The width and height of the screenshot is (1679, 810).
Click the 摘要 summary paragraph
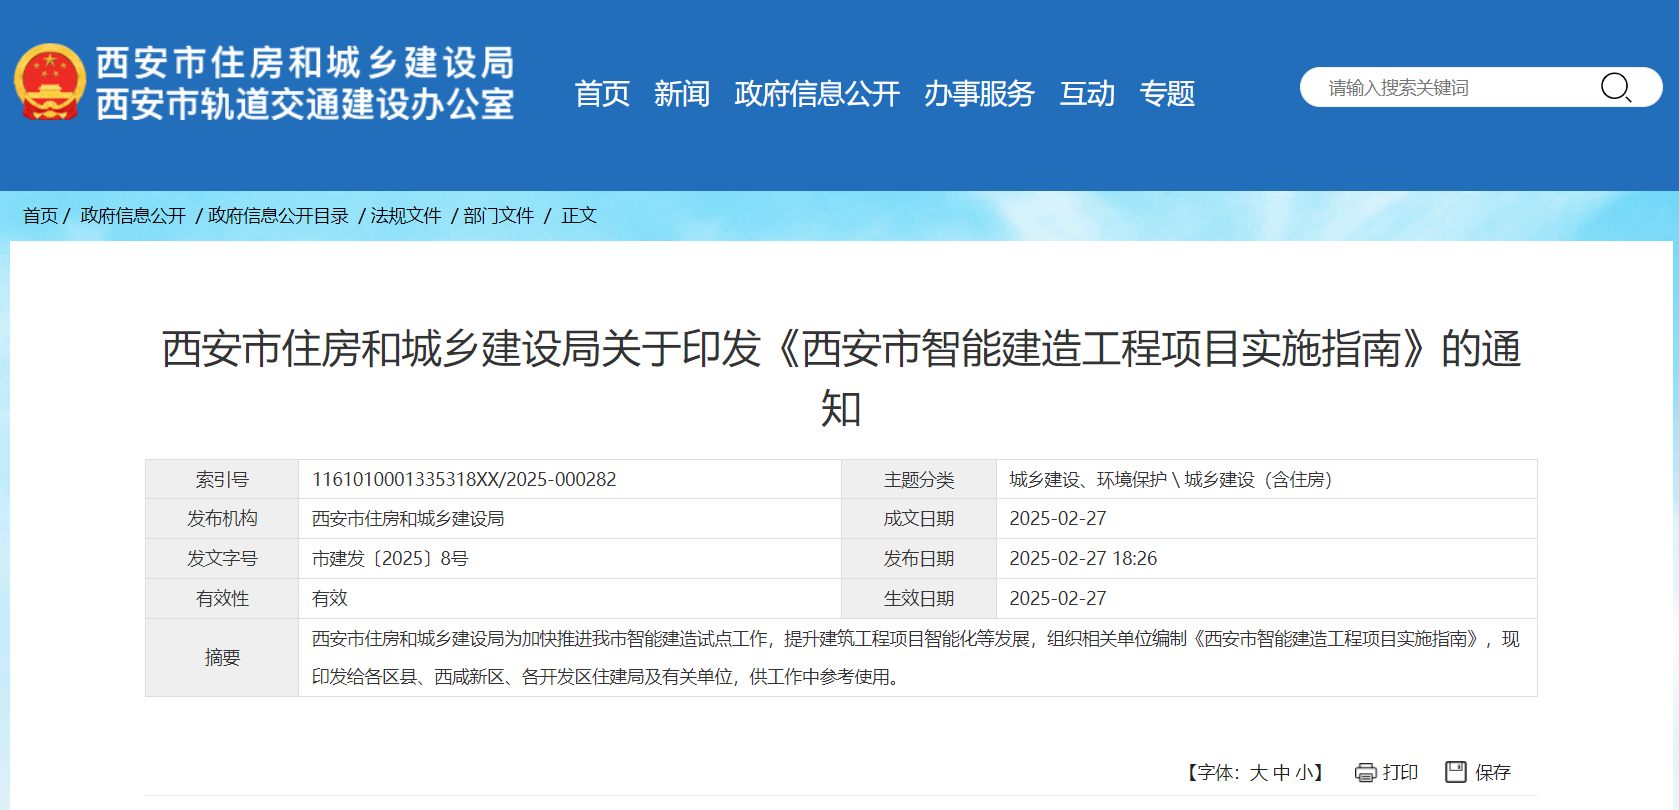pos(916,658)
